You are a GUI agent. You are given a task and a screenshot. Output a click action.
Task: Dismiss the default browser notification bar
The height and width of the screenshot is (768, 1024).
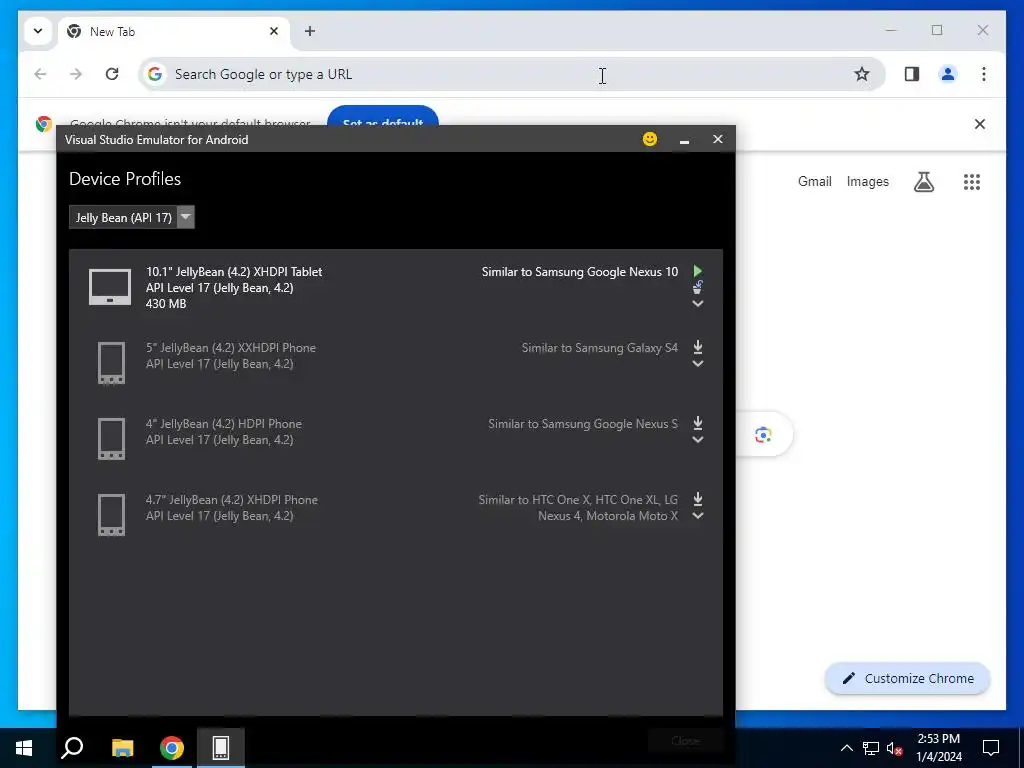click(x=980, y=124)
